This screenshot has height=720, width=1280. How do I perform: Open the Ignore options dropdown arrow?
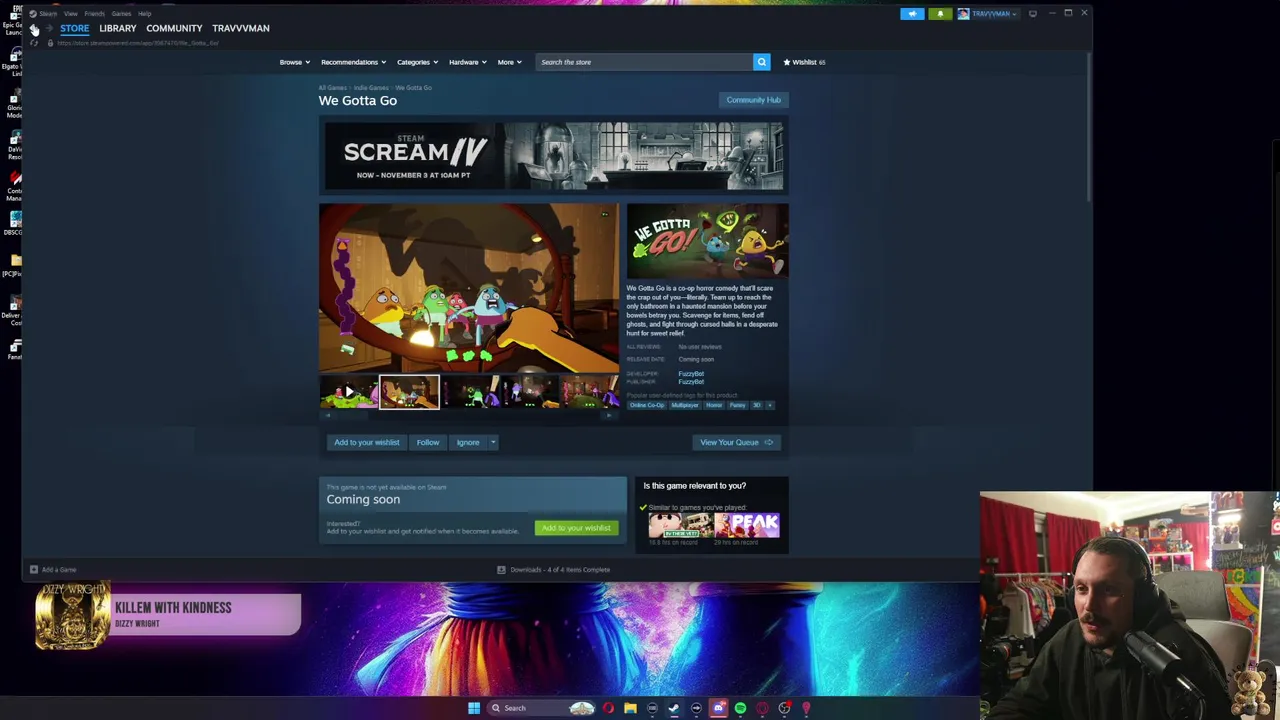click(x=493, y=442)
